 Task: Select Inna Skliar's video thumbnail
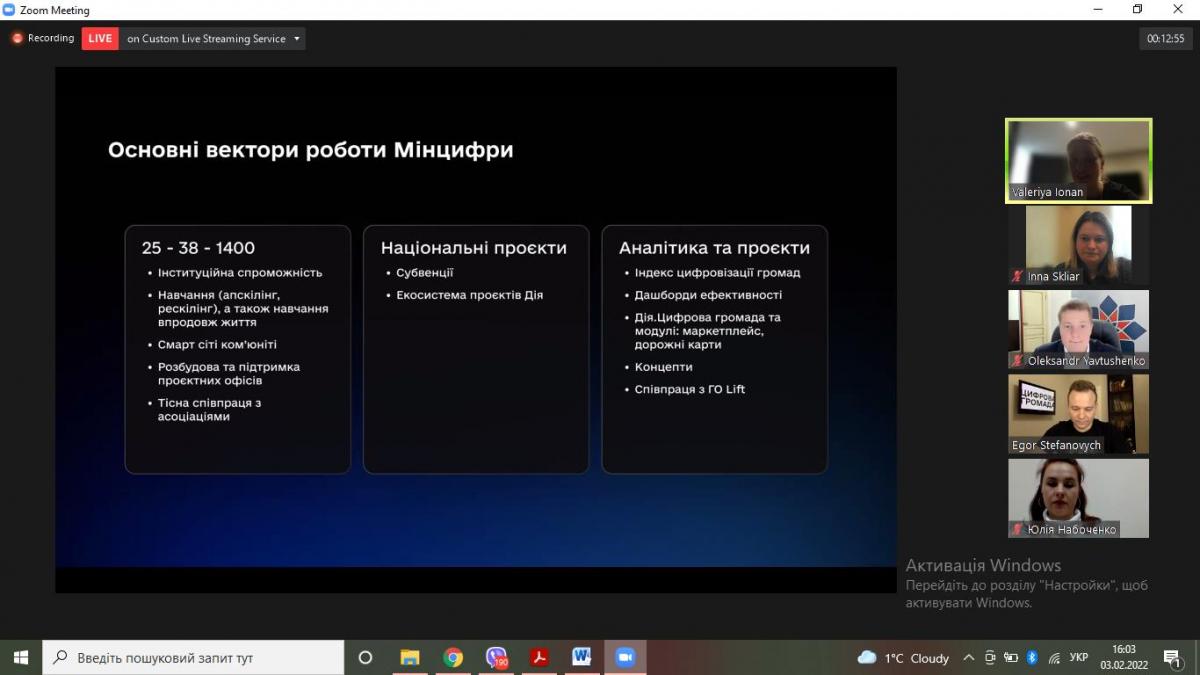[x=1078, y=245]
